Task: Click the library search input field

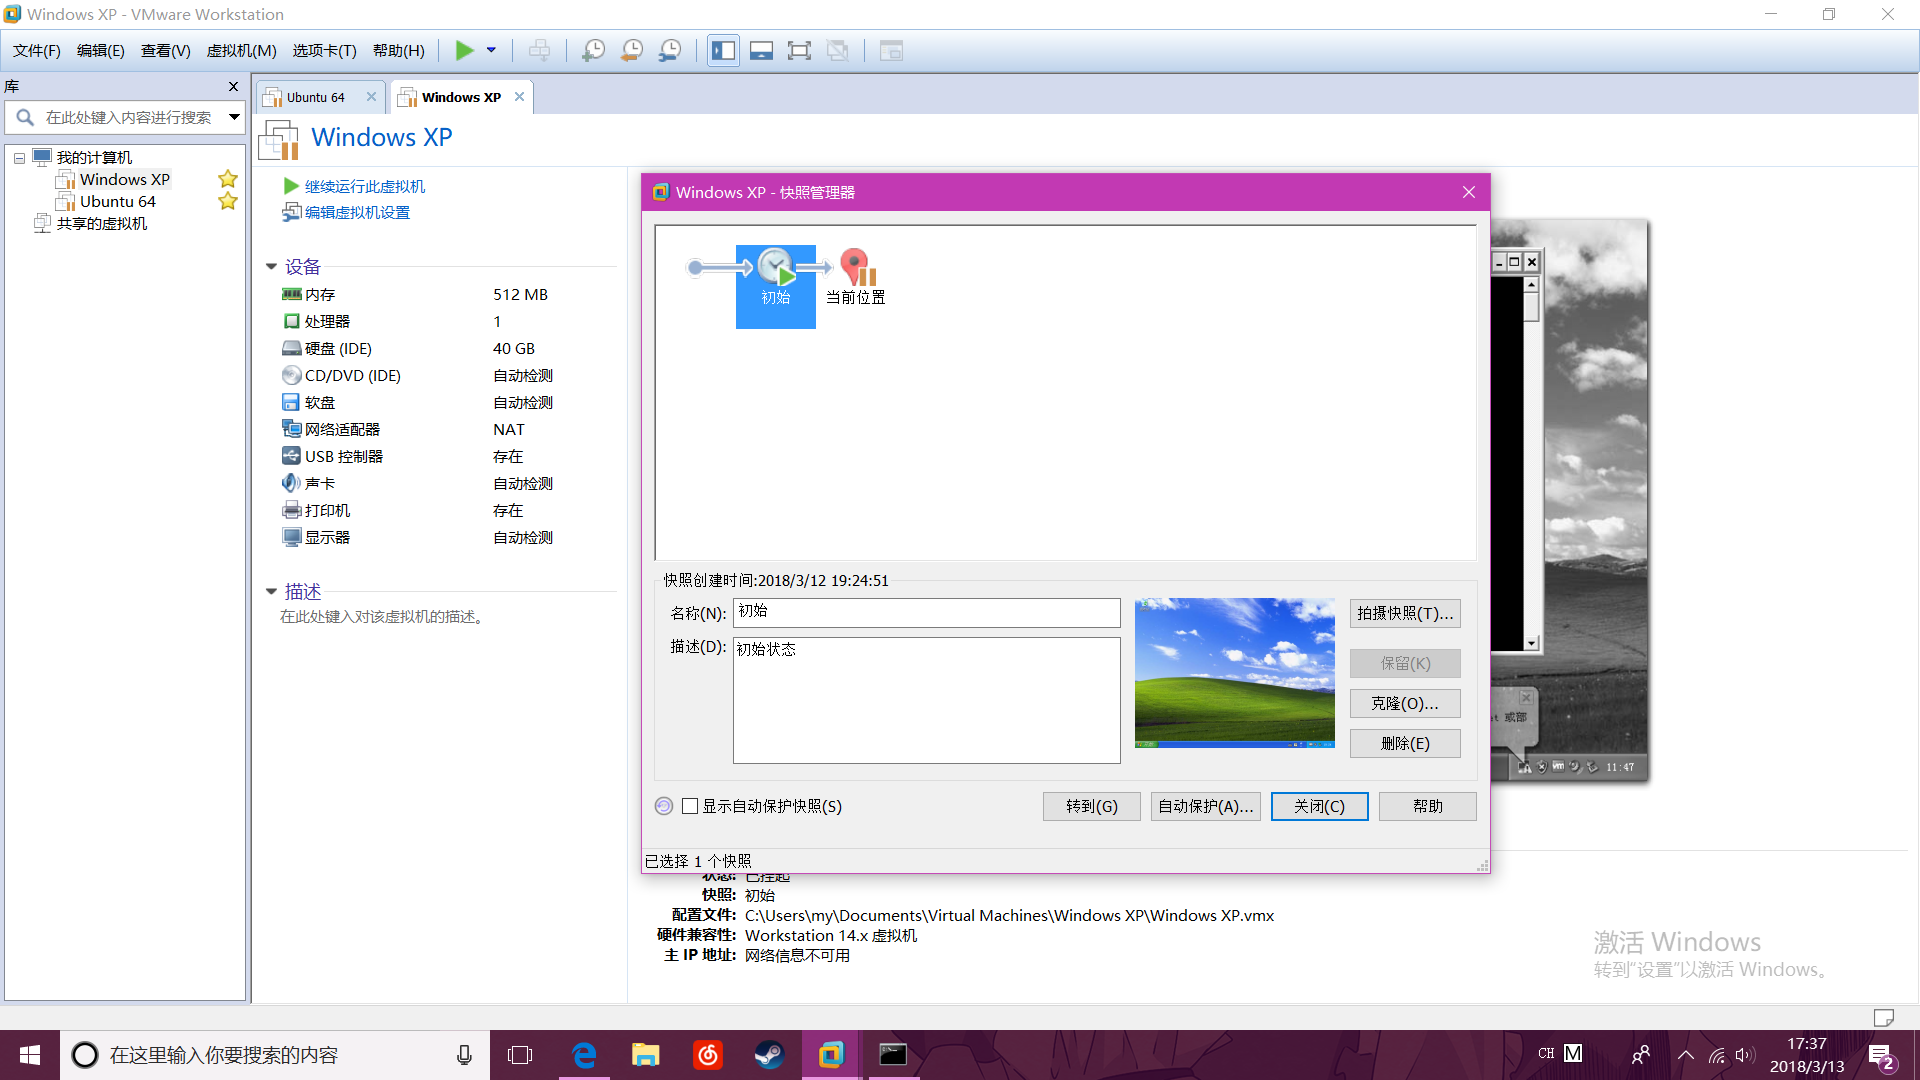Action: [128, 117]
